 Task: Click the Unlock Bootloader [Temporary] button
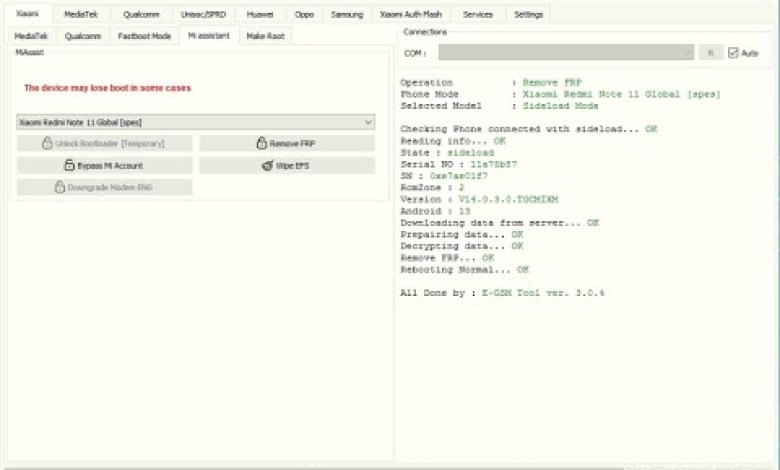tap(104, 143)
